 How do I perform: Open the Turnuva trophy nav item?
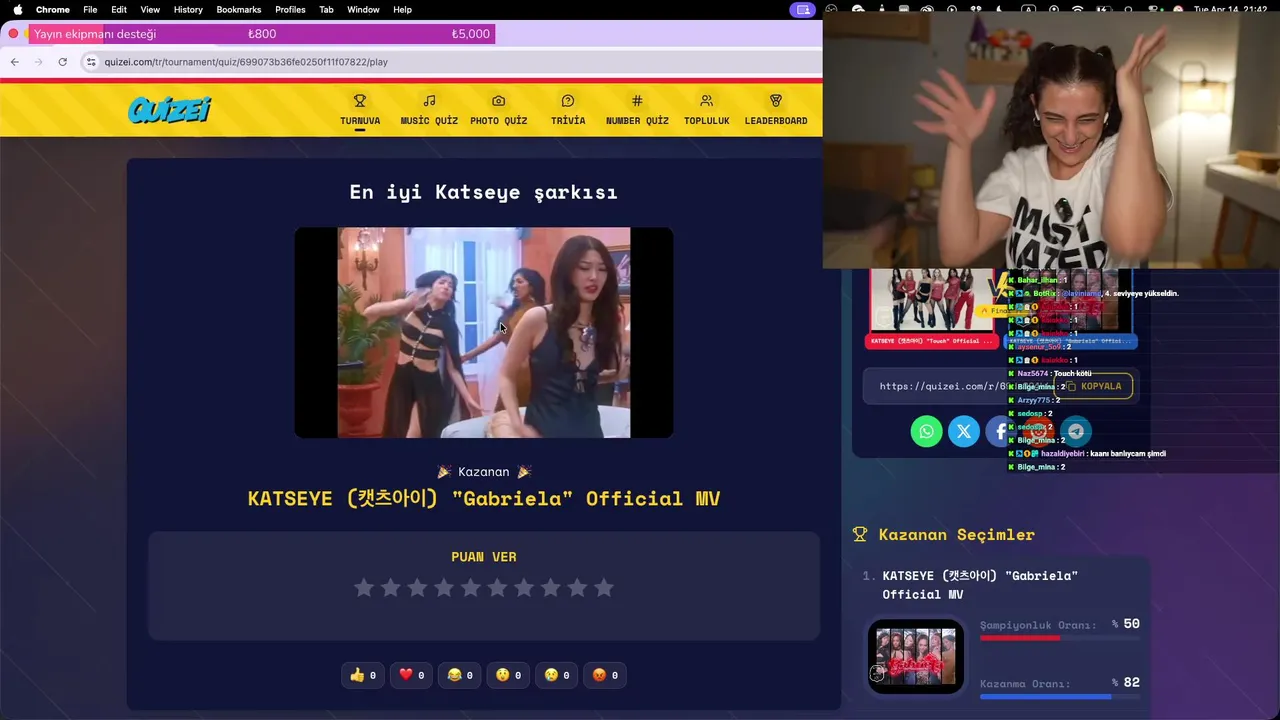coord(360,110)
